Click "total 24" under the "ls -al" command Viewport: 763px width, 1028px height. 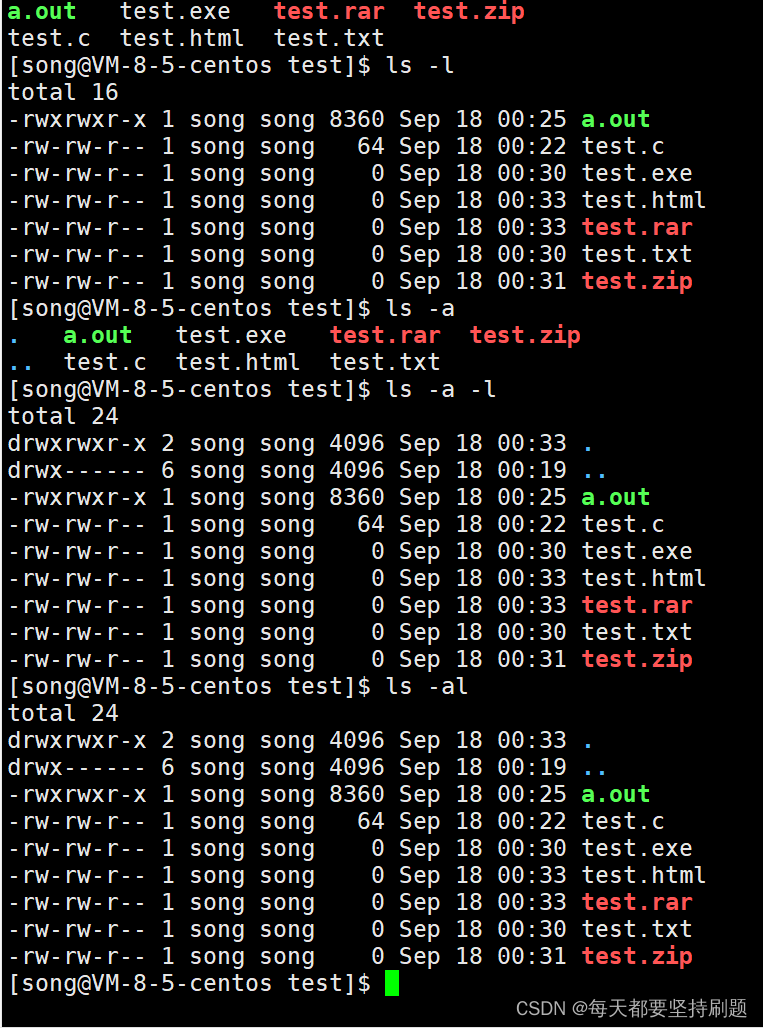[63, 713]
